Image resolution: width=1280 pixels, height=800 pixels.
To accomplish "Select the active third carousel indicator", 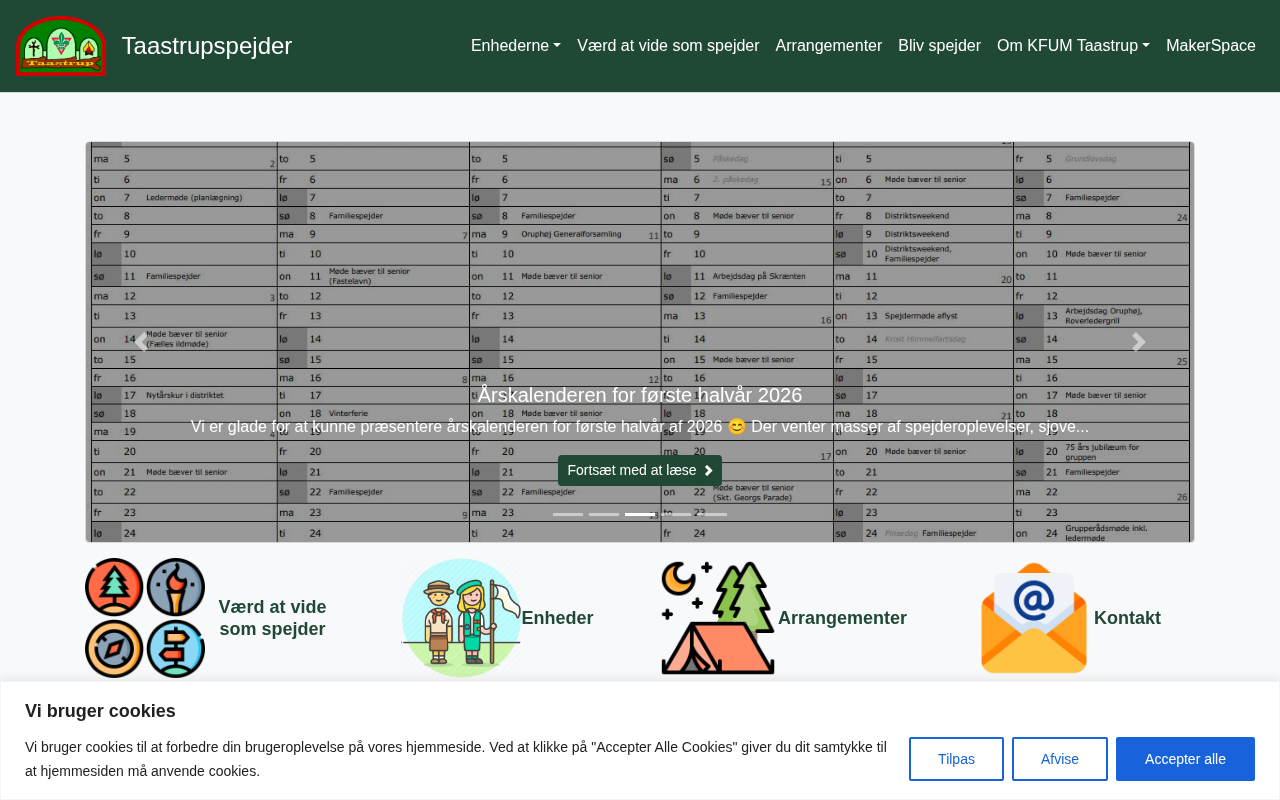I will (640, 514).
